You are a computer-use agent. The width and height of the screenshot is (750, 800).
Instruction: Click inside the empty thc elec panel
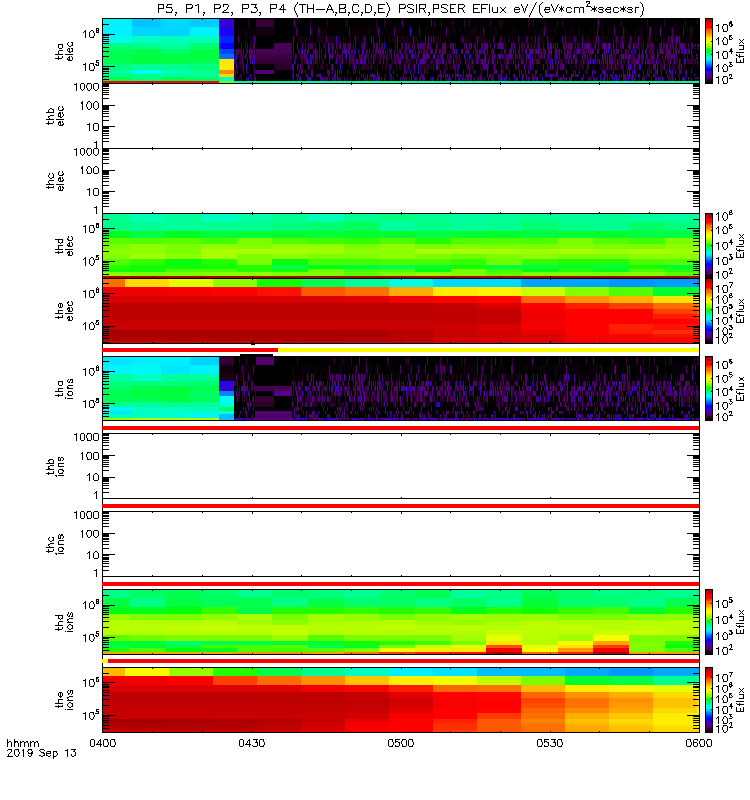coord(401,181)
